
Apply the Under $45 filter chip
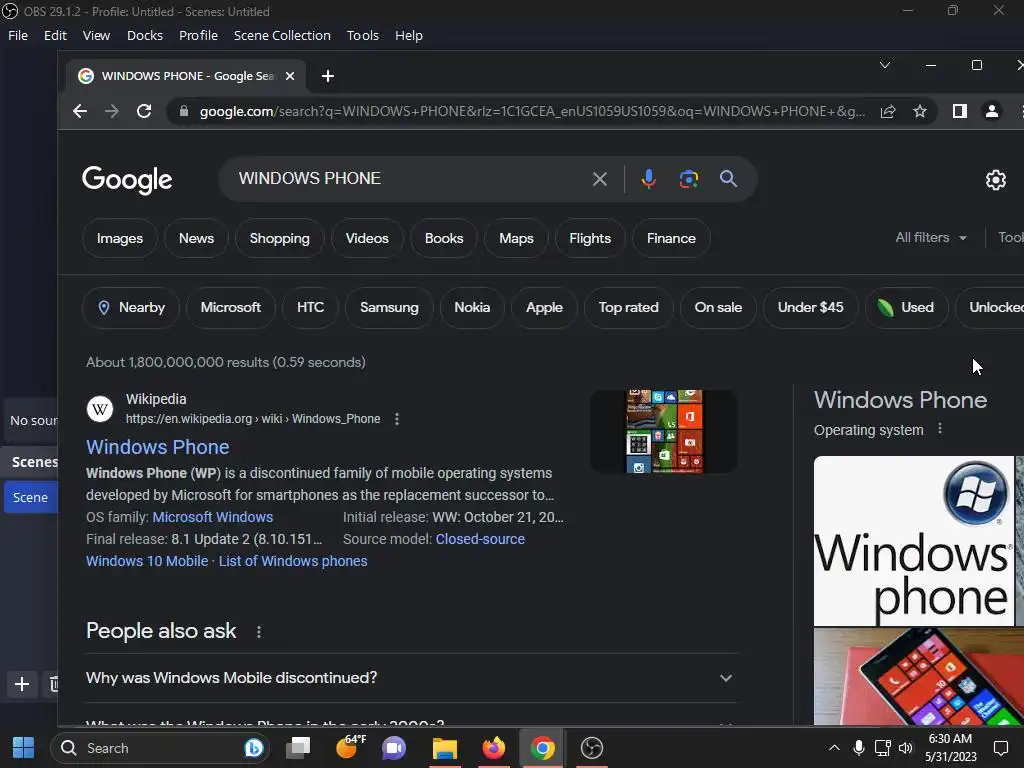click(x=810, y=308)
